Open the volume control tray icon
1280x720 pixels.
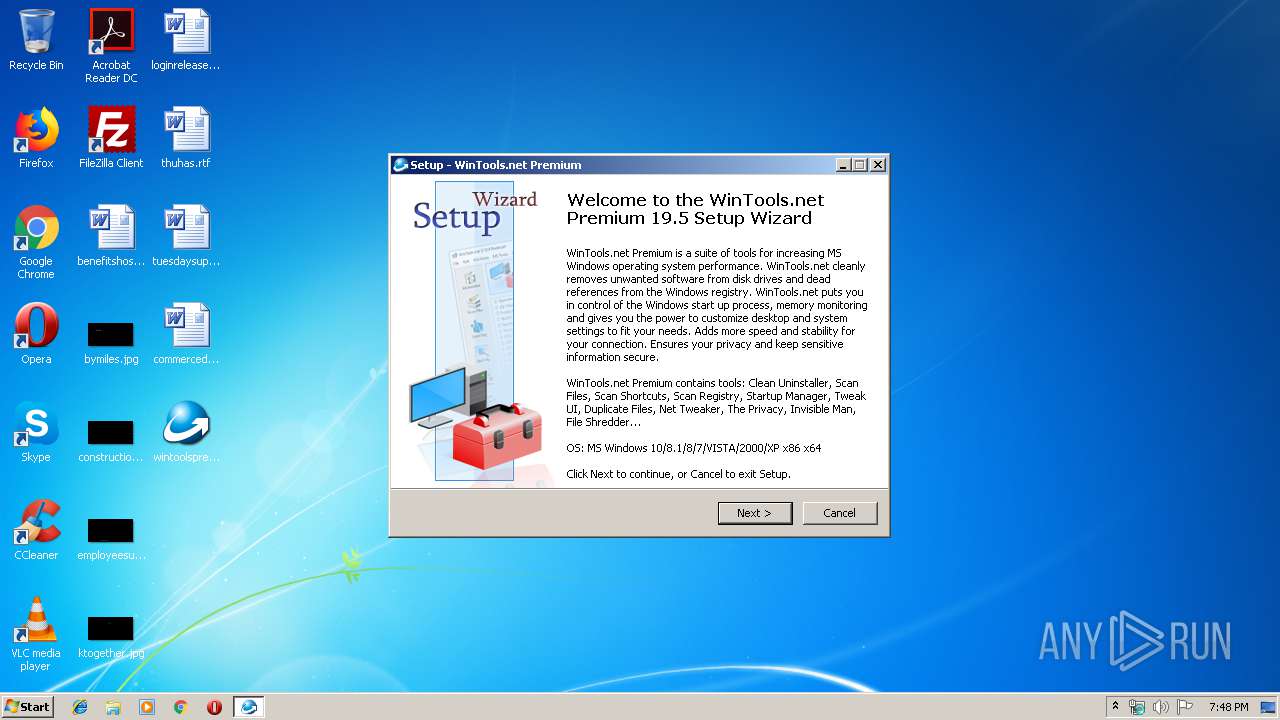tap(1160, 707)
